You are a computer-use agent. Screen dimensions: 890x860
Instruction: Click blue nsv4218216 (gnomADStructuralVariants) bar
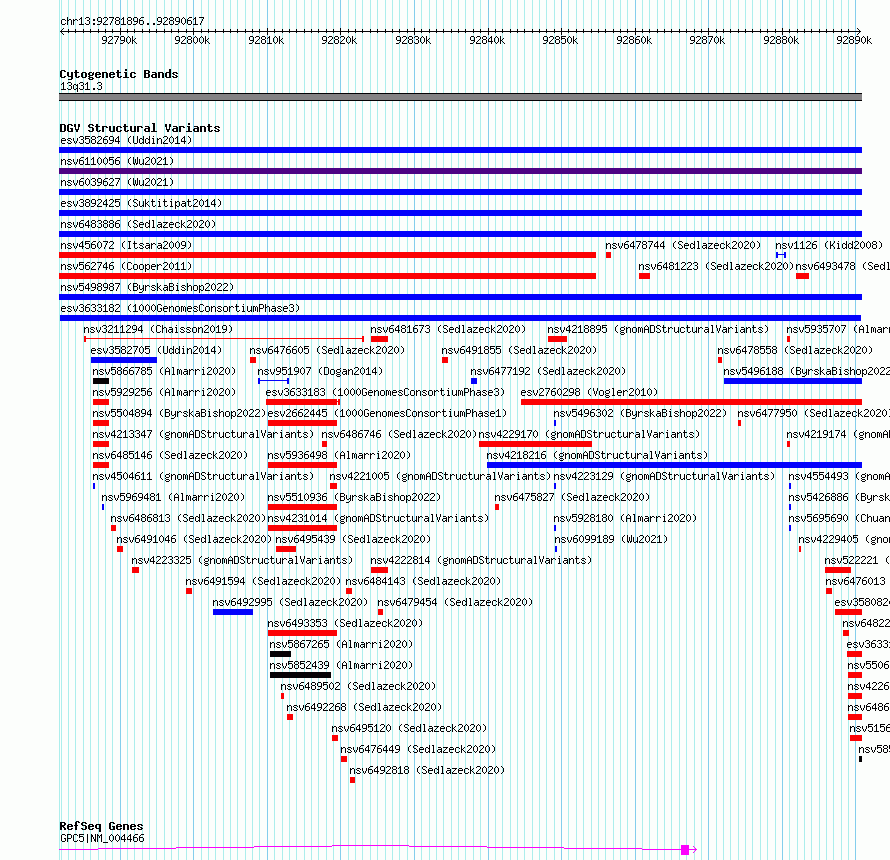[x=674, y=465]
